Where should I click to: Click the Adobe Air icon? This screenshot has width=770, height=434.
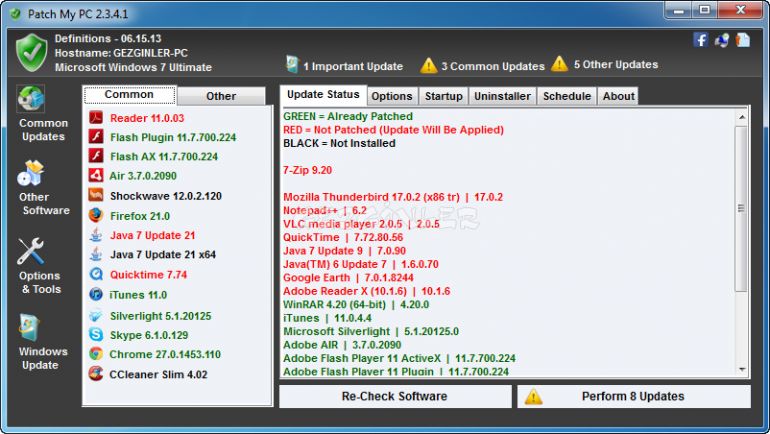click(x=96, y=175)
